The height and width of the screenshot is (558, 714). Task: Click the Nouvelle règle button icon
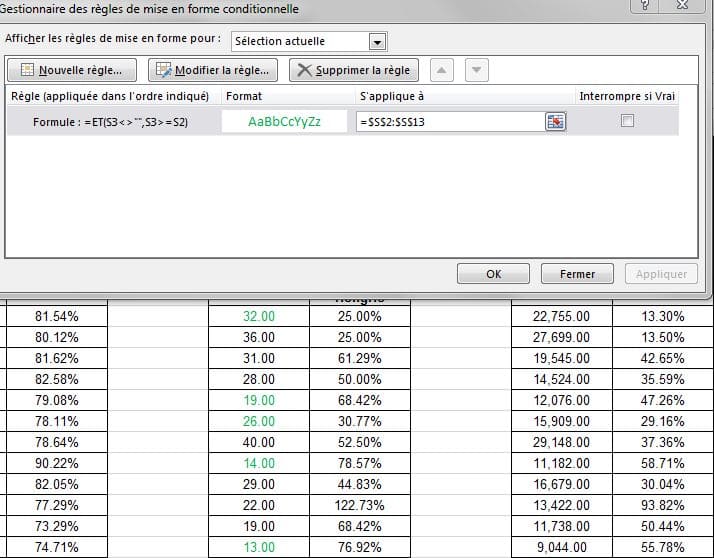27,71
